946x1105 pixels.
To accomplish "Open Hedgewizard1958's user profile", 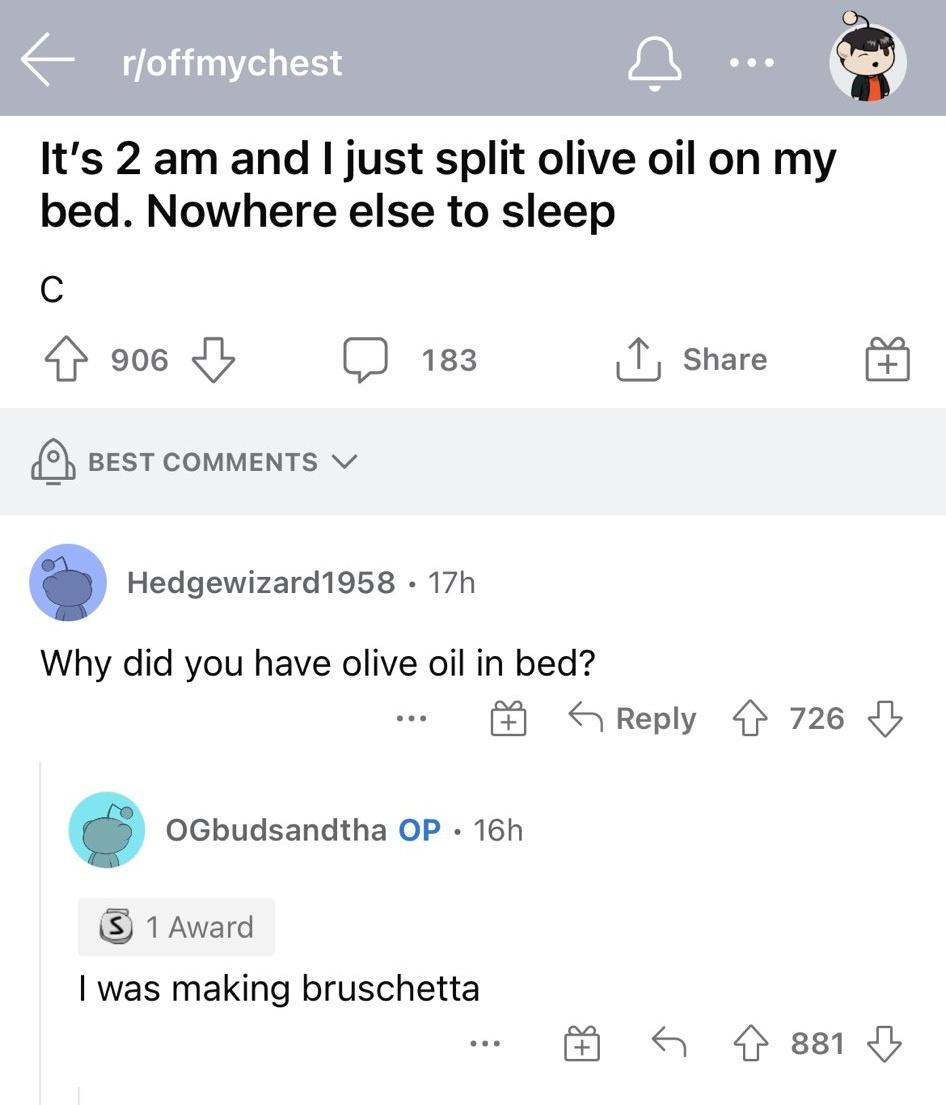I will click(x=260, y=582).
